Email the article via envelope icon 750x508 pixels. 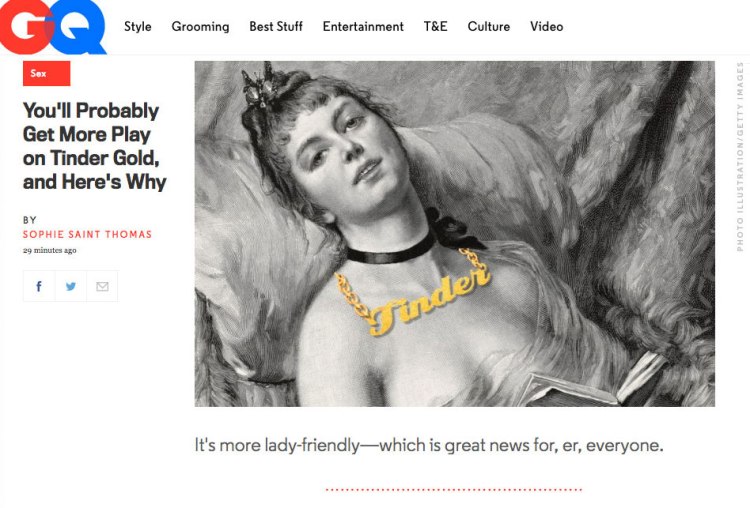point(102,286)
